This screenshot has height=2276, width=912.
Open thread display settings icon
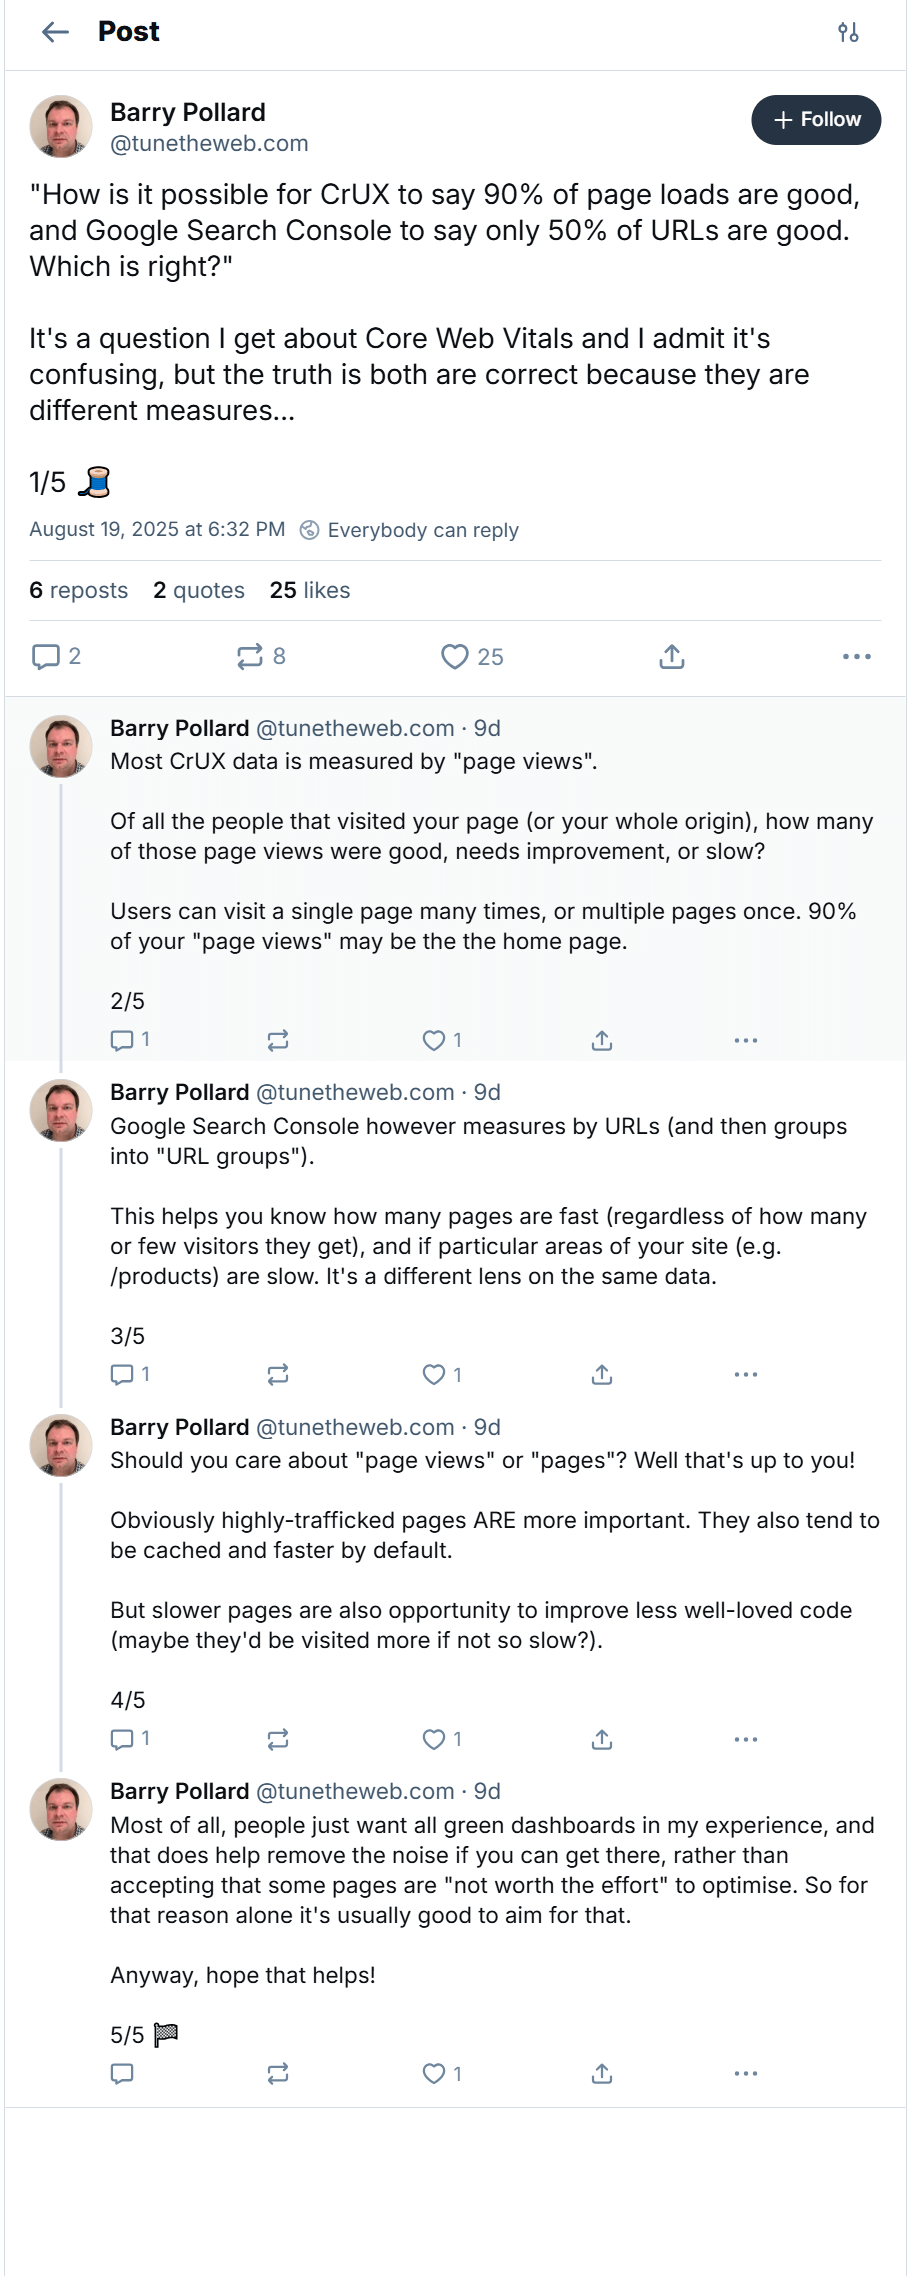click(x=848, y=32)
